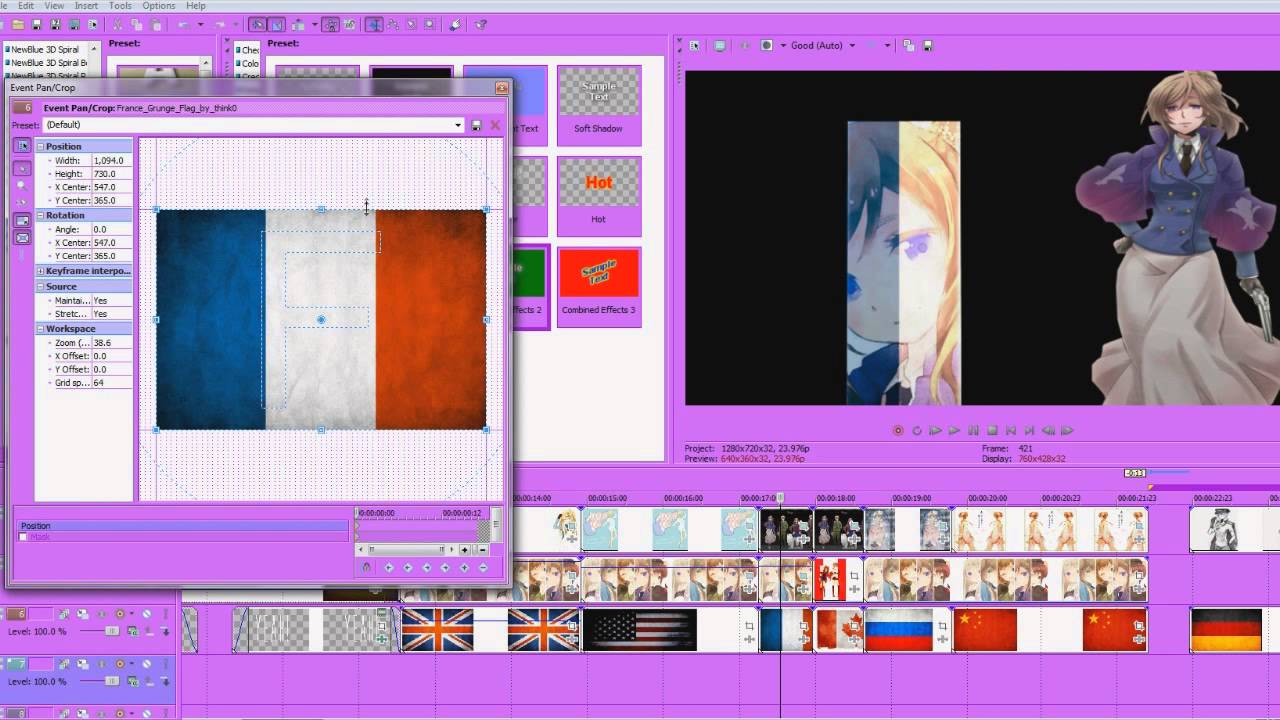
Task: Select Pan/Crop zoom magnifier tool
Action: pyautogui.click(x=22, y=185)
